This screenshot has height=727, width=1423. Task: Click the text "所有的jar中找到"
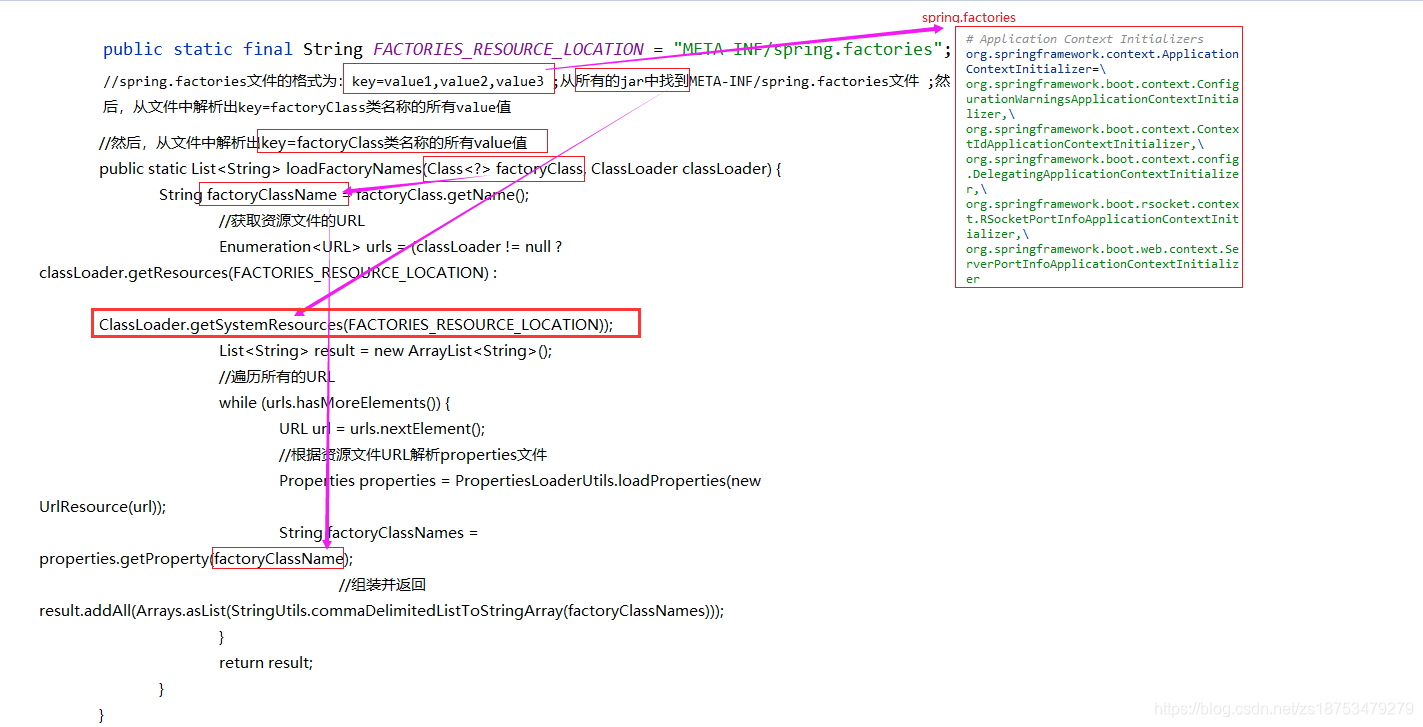pos(632,81)
